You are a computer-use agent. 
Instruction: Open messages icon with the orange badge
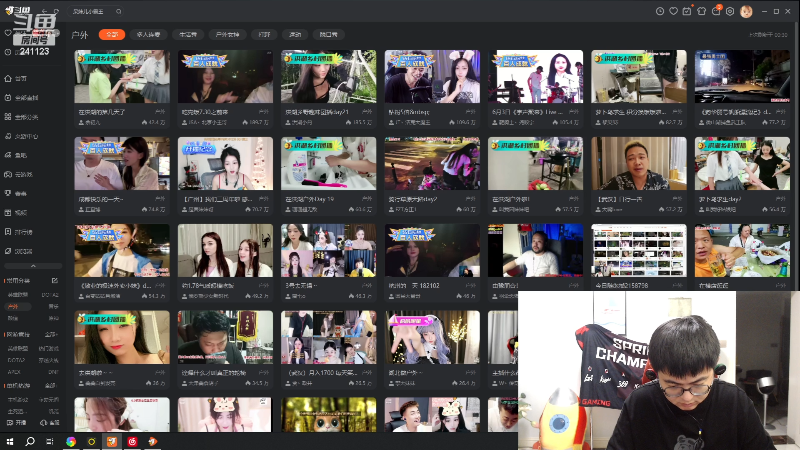716,11
